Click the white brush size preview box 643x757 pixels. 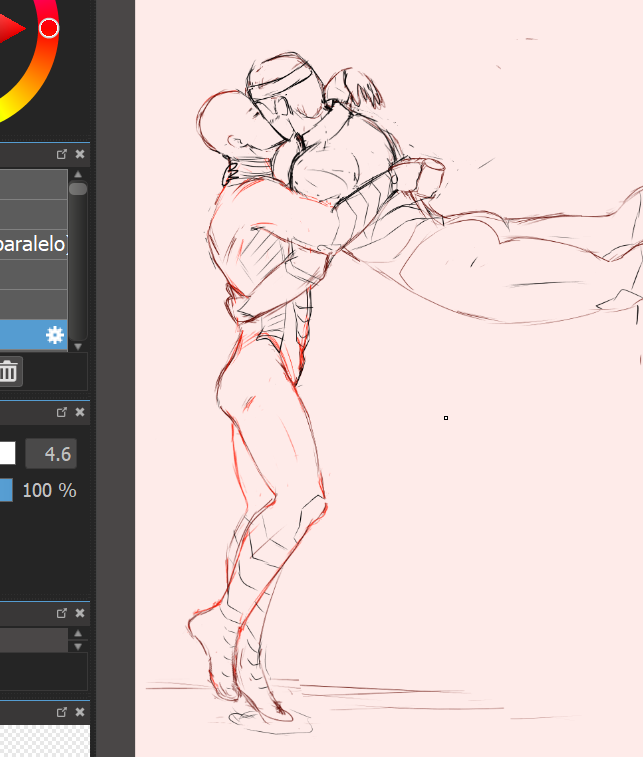(7, 453)
